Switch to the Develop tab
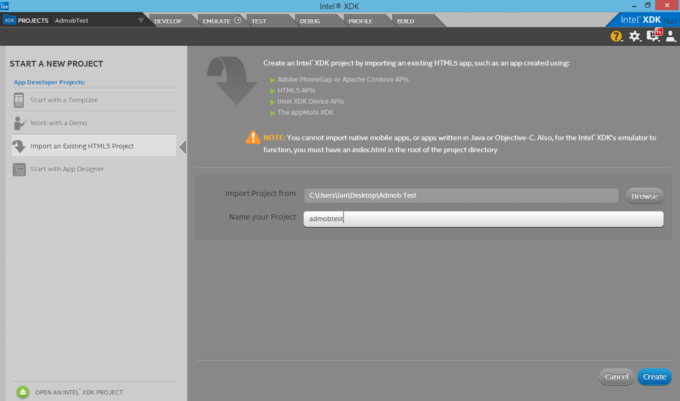This screenshot has height=401, width=680. (x=168, y=21)
